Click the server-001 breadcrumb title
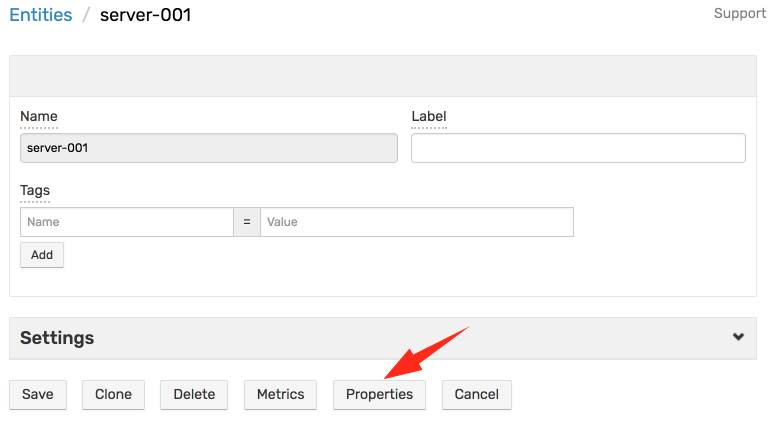The width and height of the screenshot is (777, 432). point(146,15)
